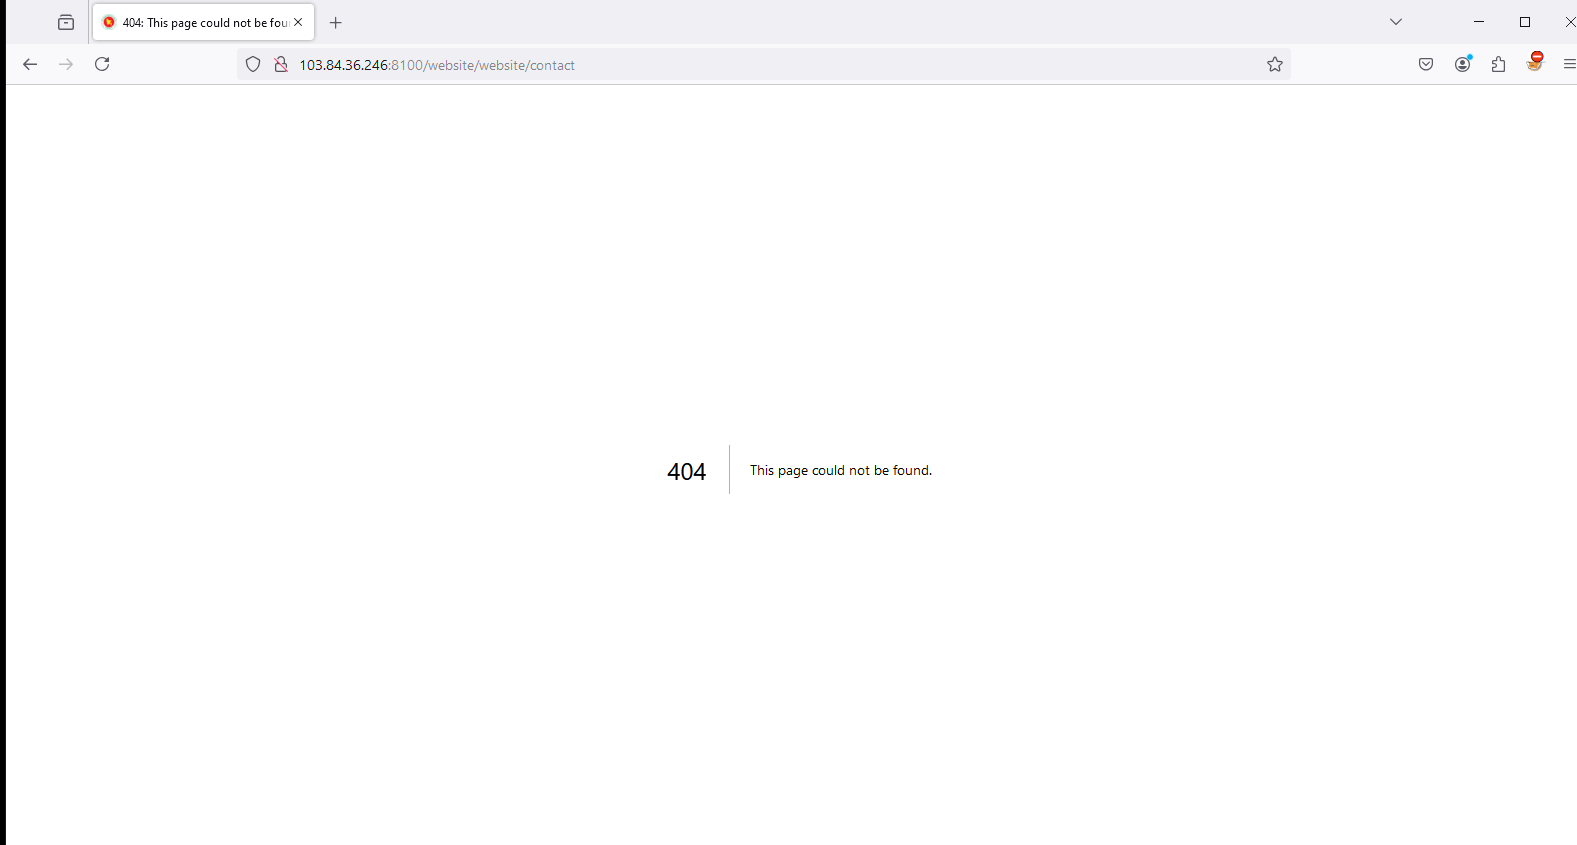
Task: Show connection not secure padlock info
Action: pyautogui.click(x=281, y=64)
